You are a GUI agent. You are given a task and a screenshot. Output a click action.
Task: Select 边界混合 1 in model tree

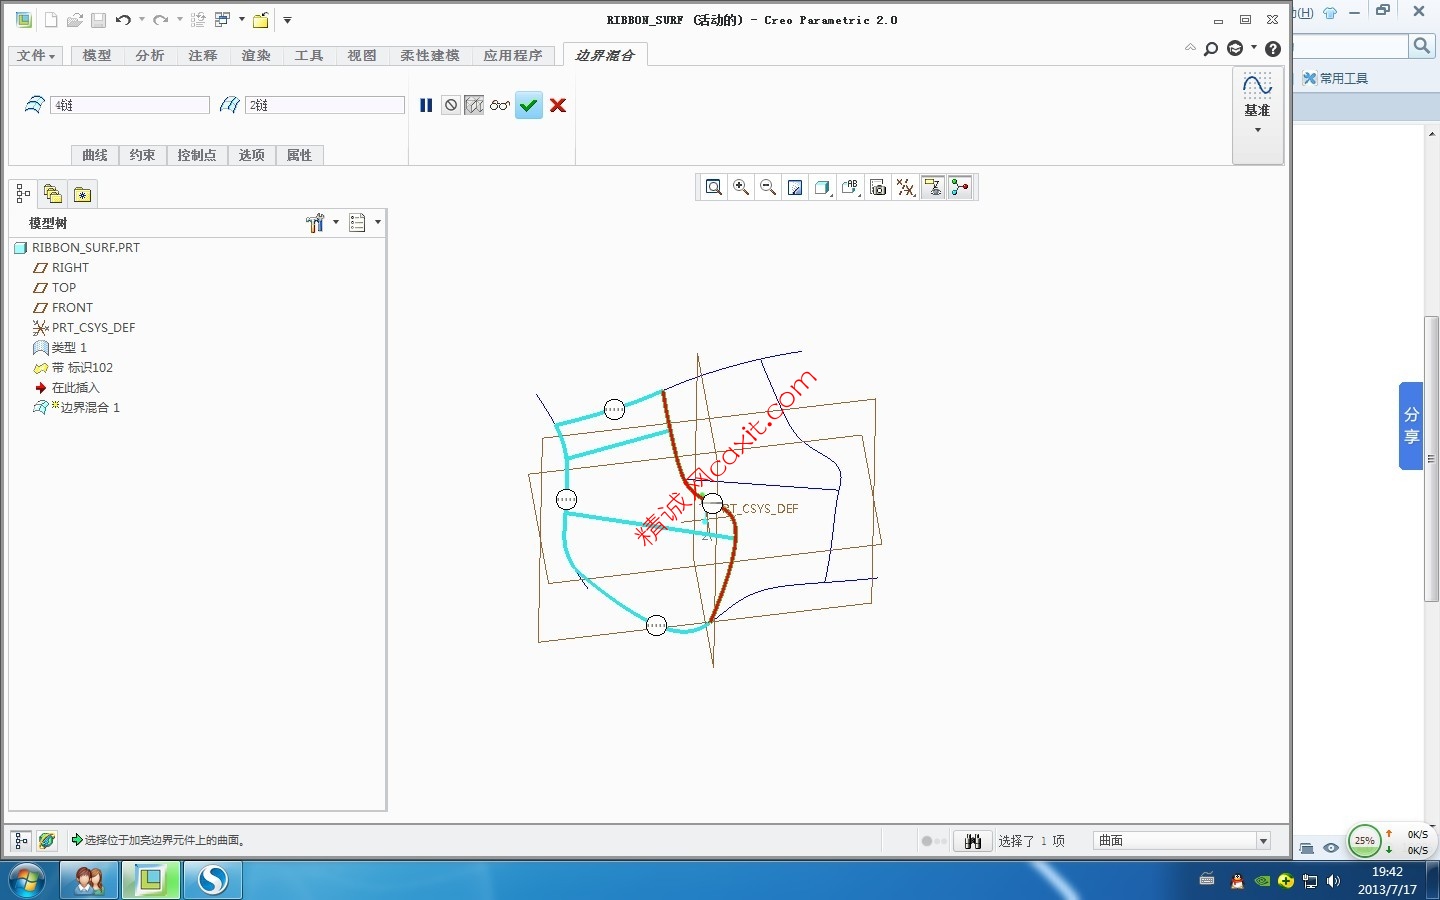(x=76, y=407)
